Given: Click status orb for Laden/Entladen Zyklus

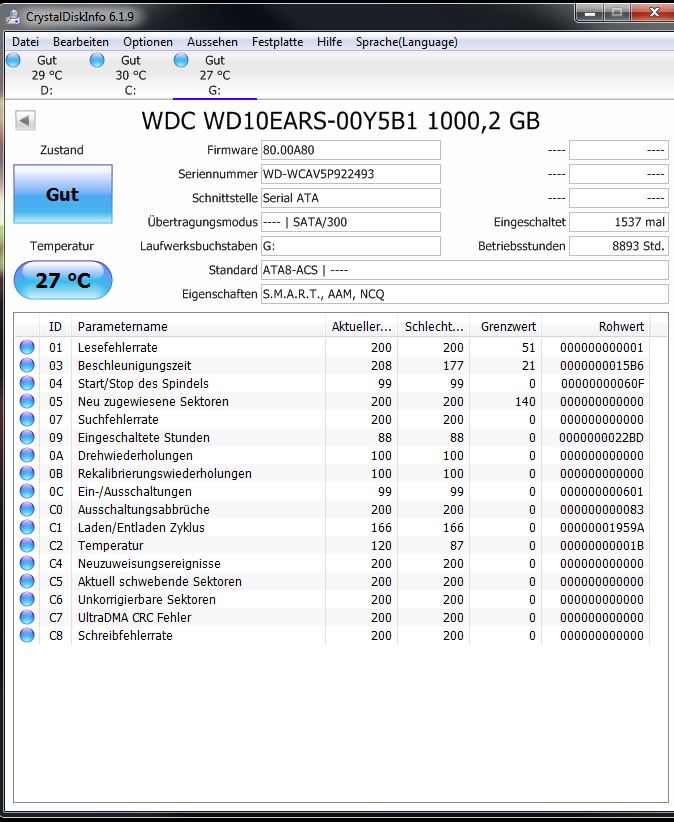Looking at the screenshot, I should 27,527.
